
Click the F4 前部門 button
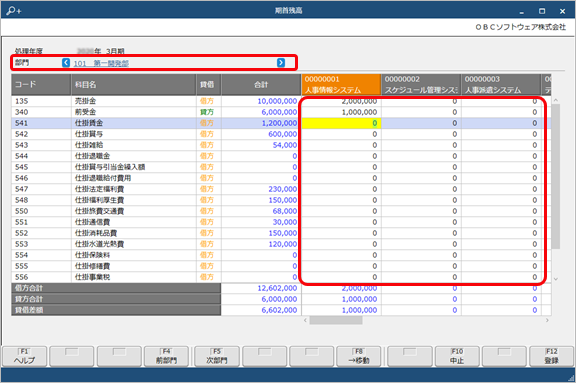pos(166,356)
